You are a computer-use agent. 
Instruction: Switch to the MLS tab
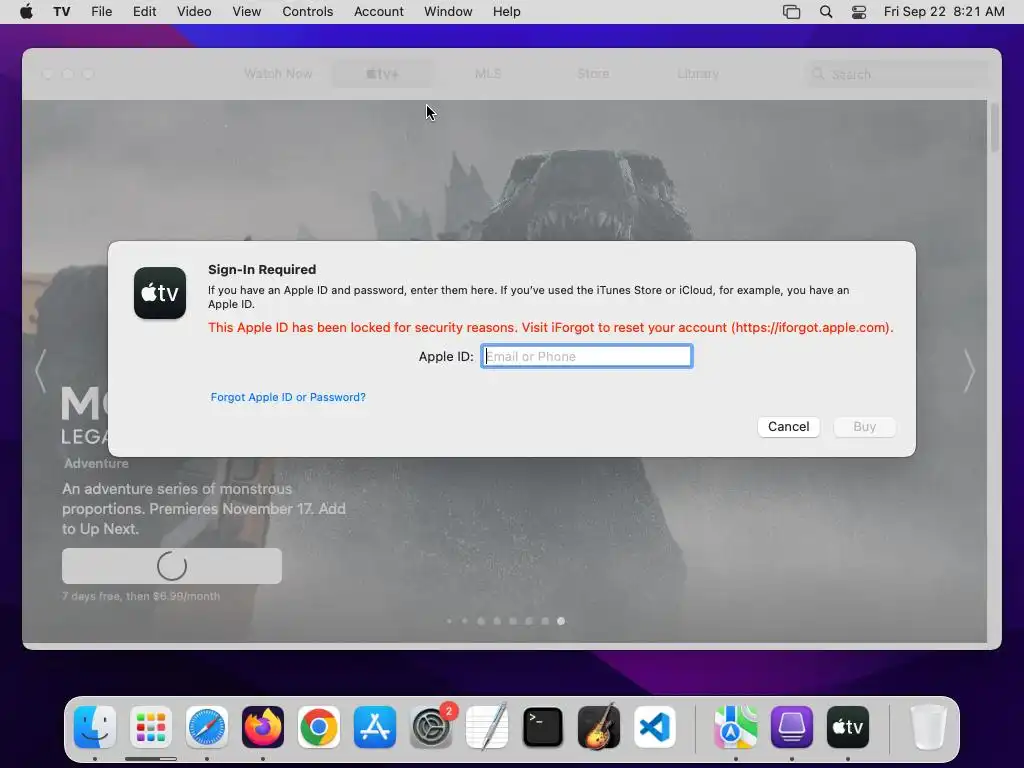tap(488, 74)
